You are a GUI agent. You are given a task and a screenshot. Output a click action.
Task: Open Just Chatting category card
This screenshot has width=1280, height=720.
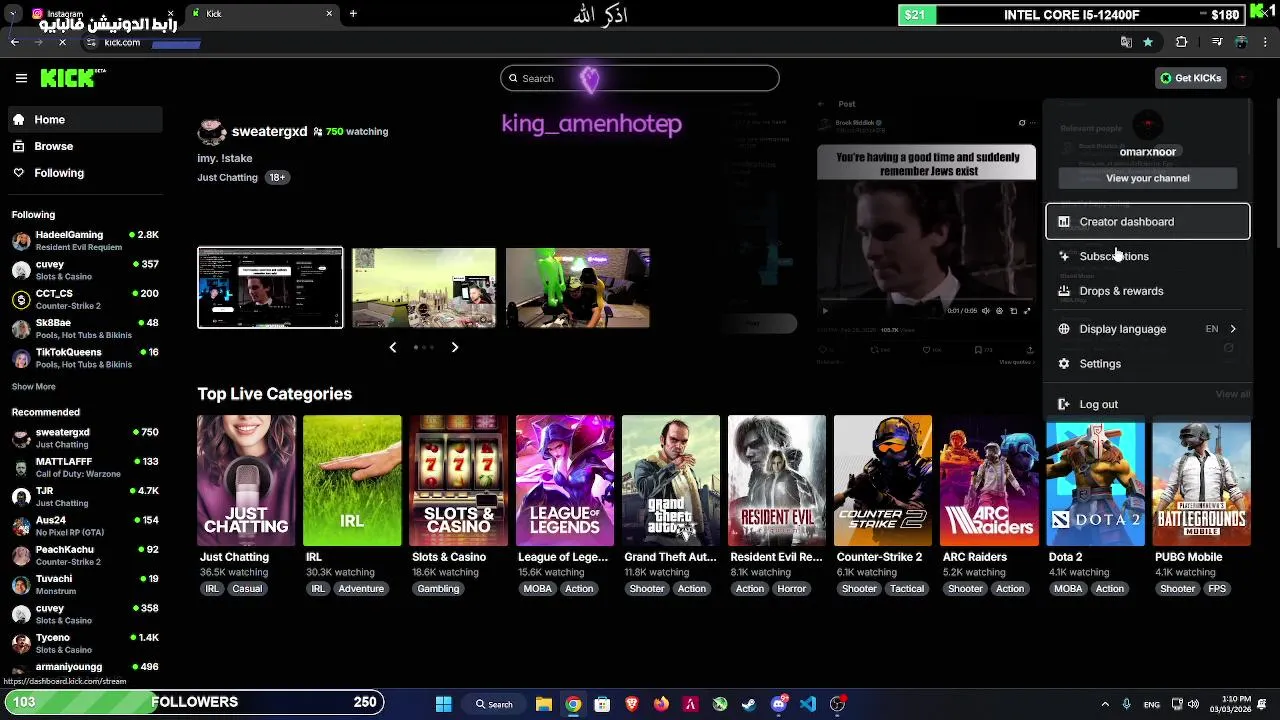(246, 481)
